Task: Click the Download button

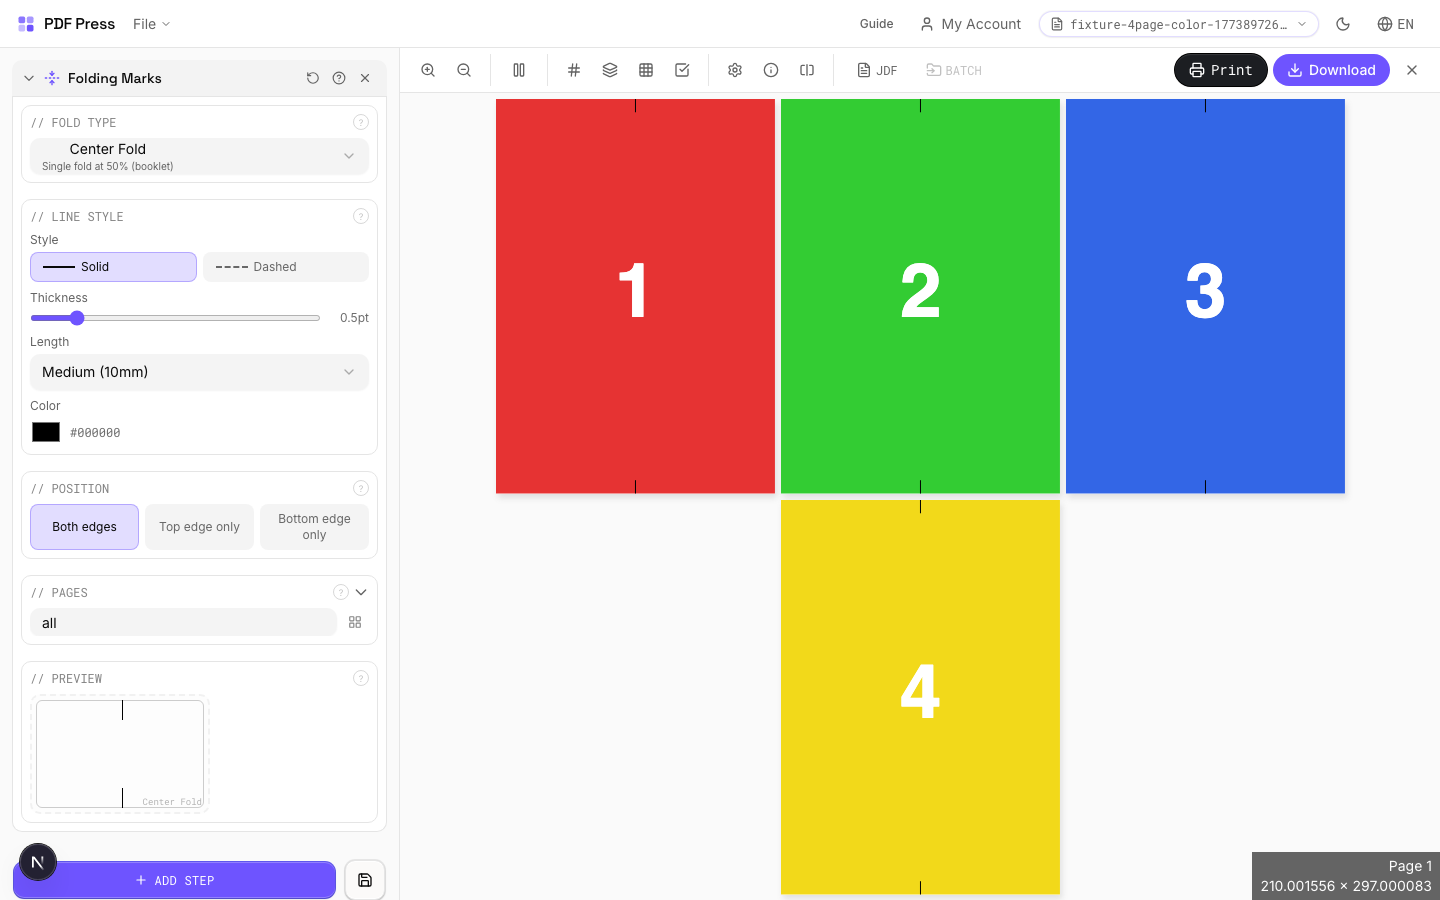Action: tap(1331, 70)
